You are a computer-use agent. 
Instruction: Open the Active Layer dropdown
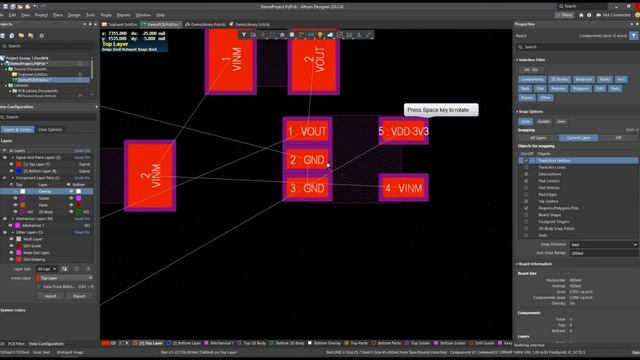coord(64,278)
